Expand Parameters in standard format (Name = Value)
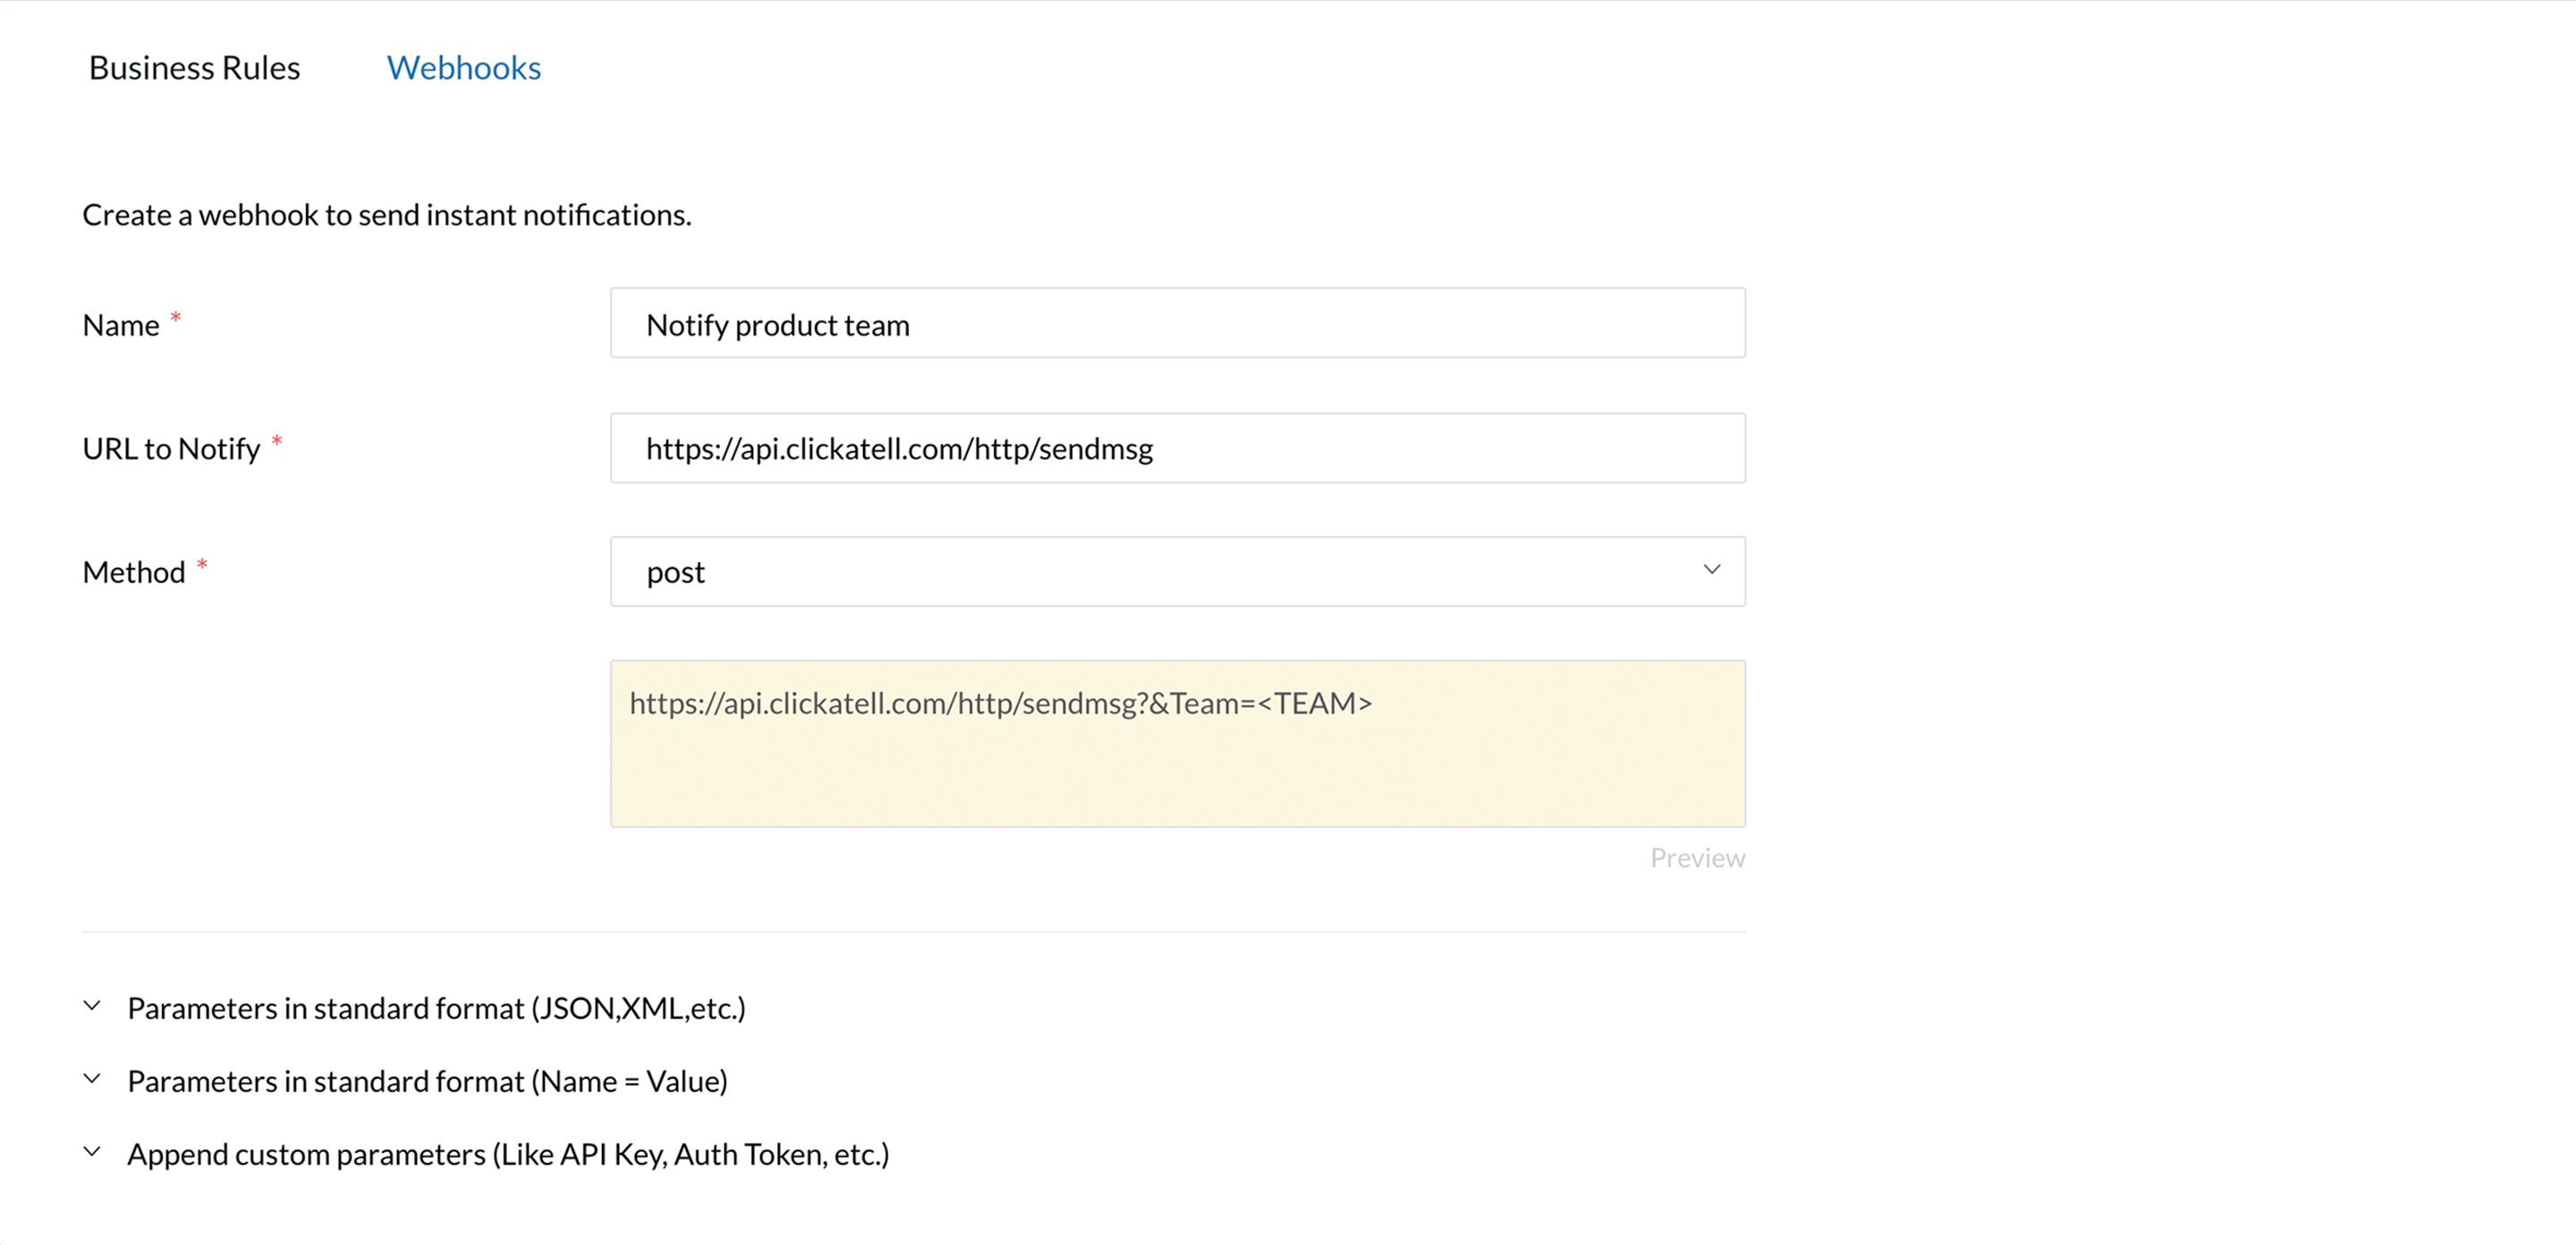Image resolution: width=2576 pixels, height=1245 pixels. (x=427, y=1081)
